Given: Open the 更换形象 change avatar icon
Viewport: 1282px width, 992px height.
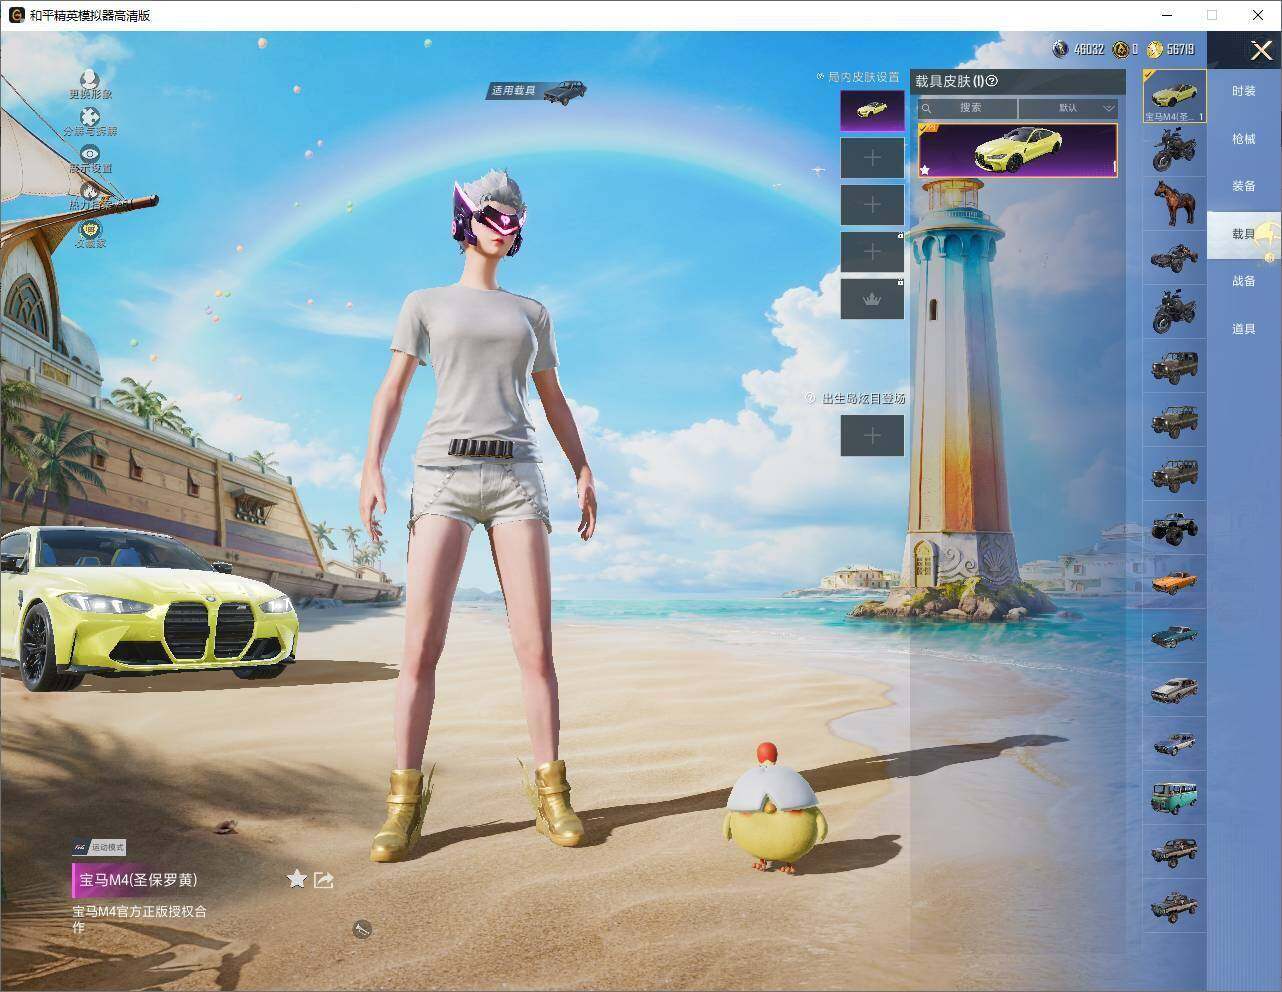Looking at the screenshot, I should pos(90,79).
